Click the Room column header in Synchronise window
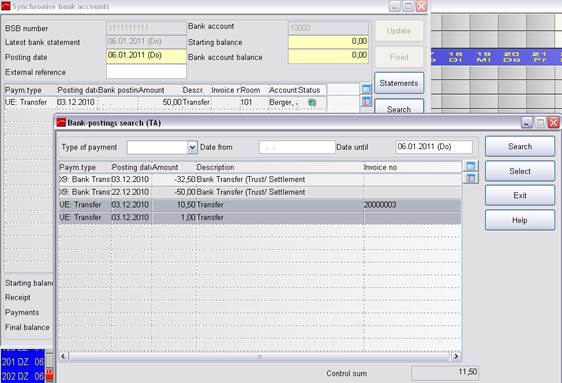 (254, 90)
